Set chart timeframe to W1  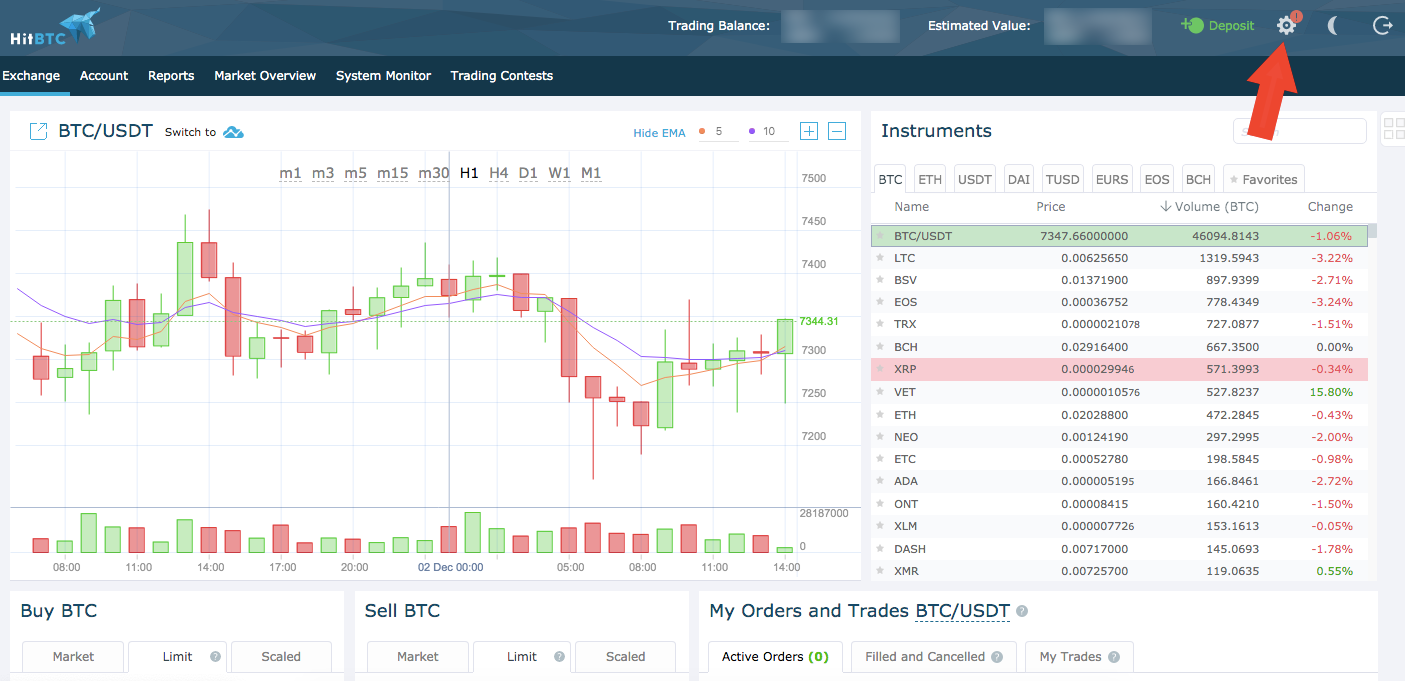click(x=559, y=173)
